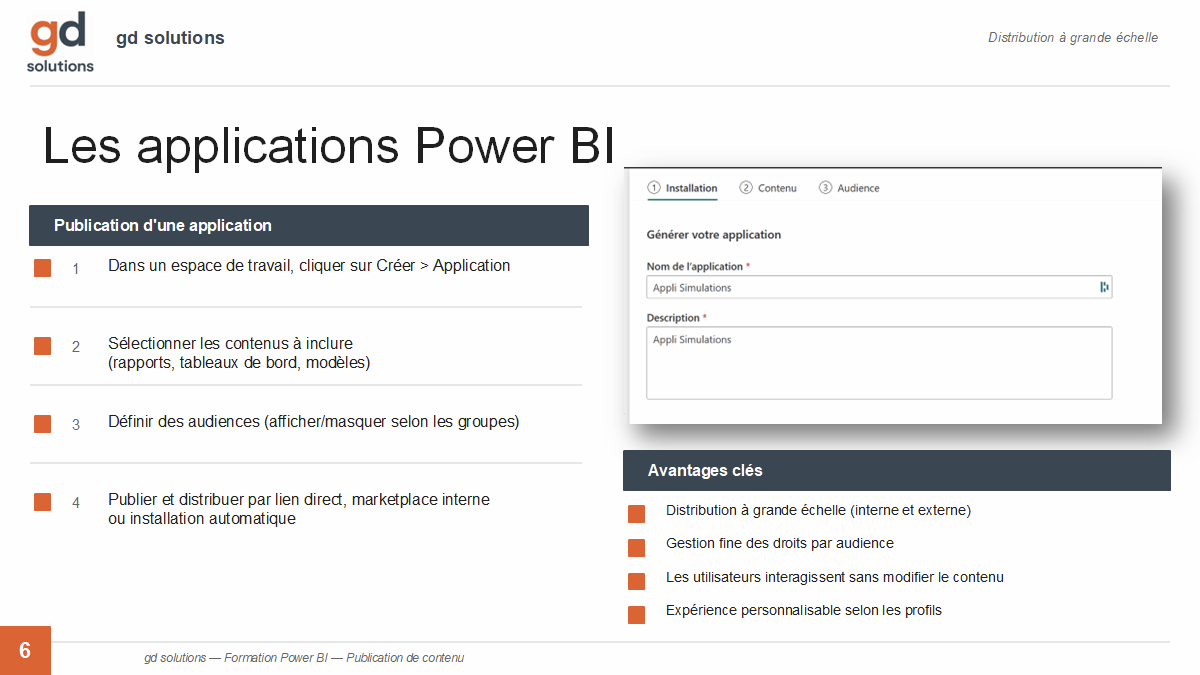The width and height of the screenshot is (1200, 675).
Task: Click the text 'Les utilisateurs interagissent sans modifier le contenu'
Action: click(835, 577)
